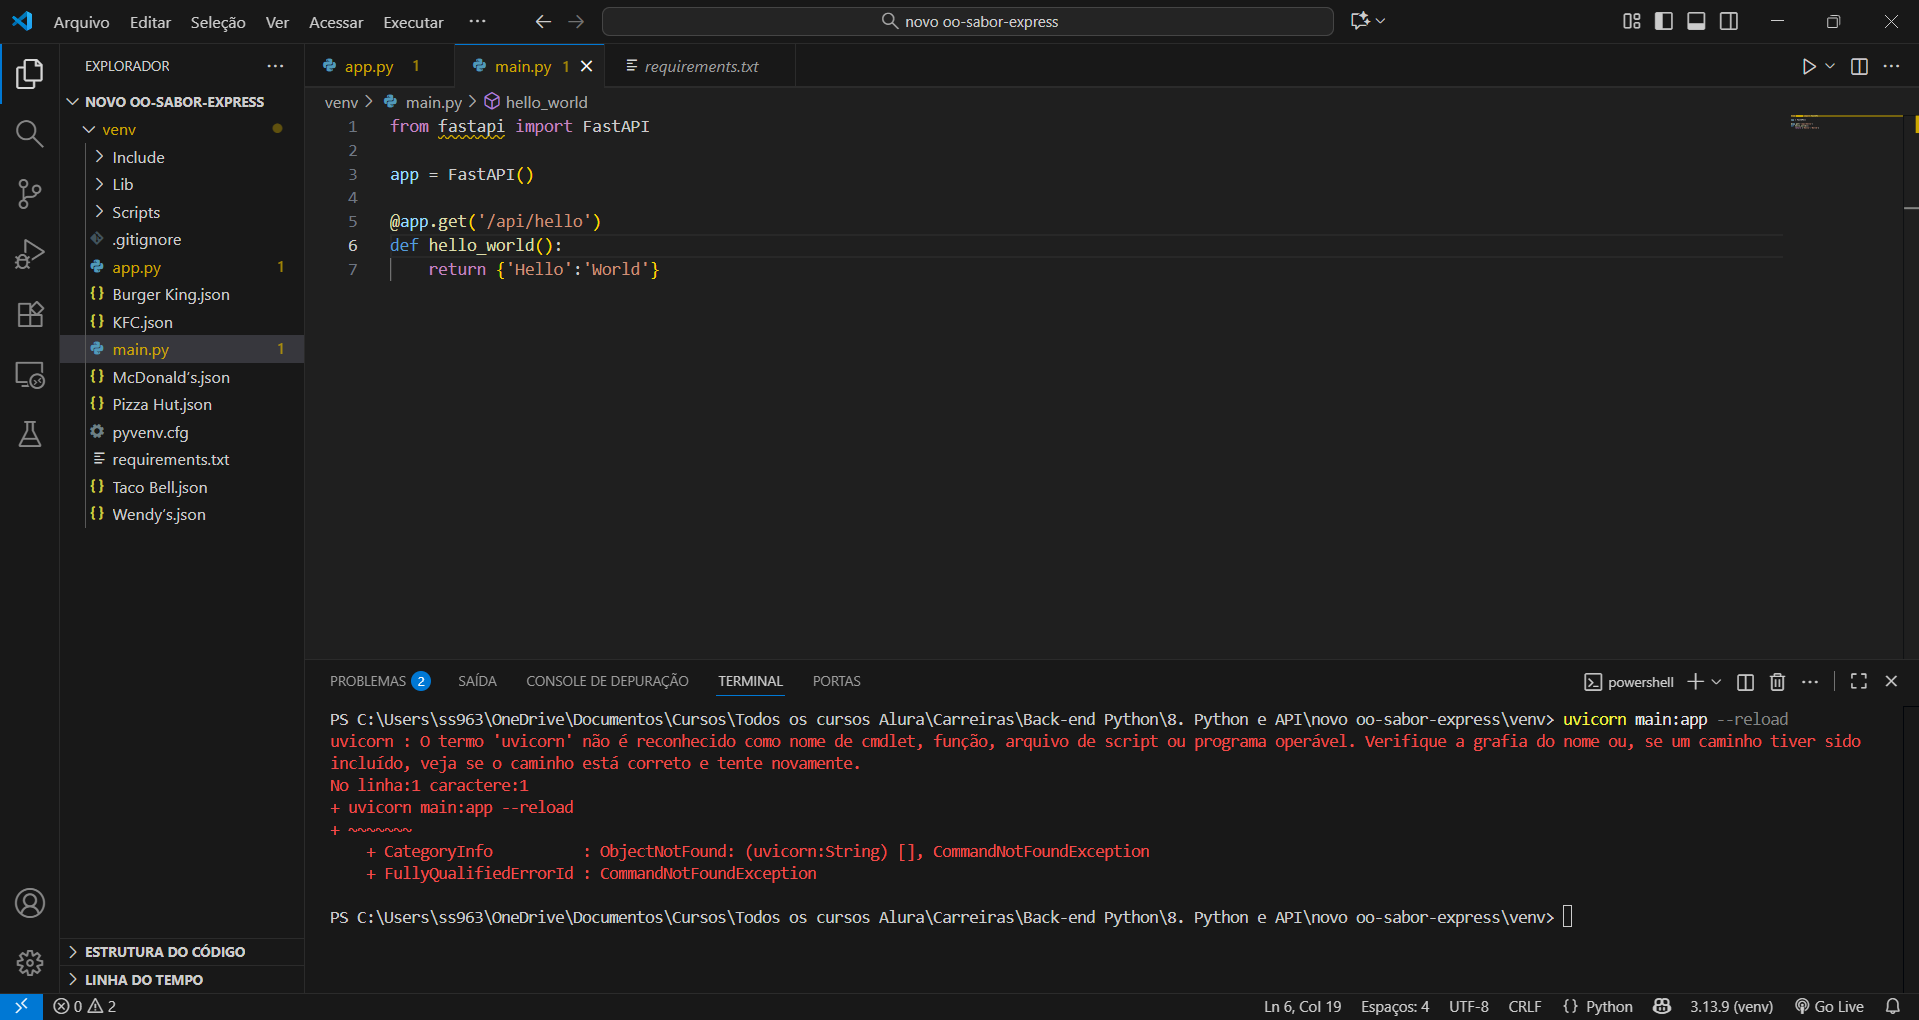Click Go Live in status bar
This screenshot has height=1020, width=1919.
pyautogui.click(x=1829, y=1006)
